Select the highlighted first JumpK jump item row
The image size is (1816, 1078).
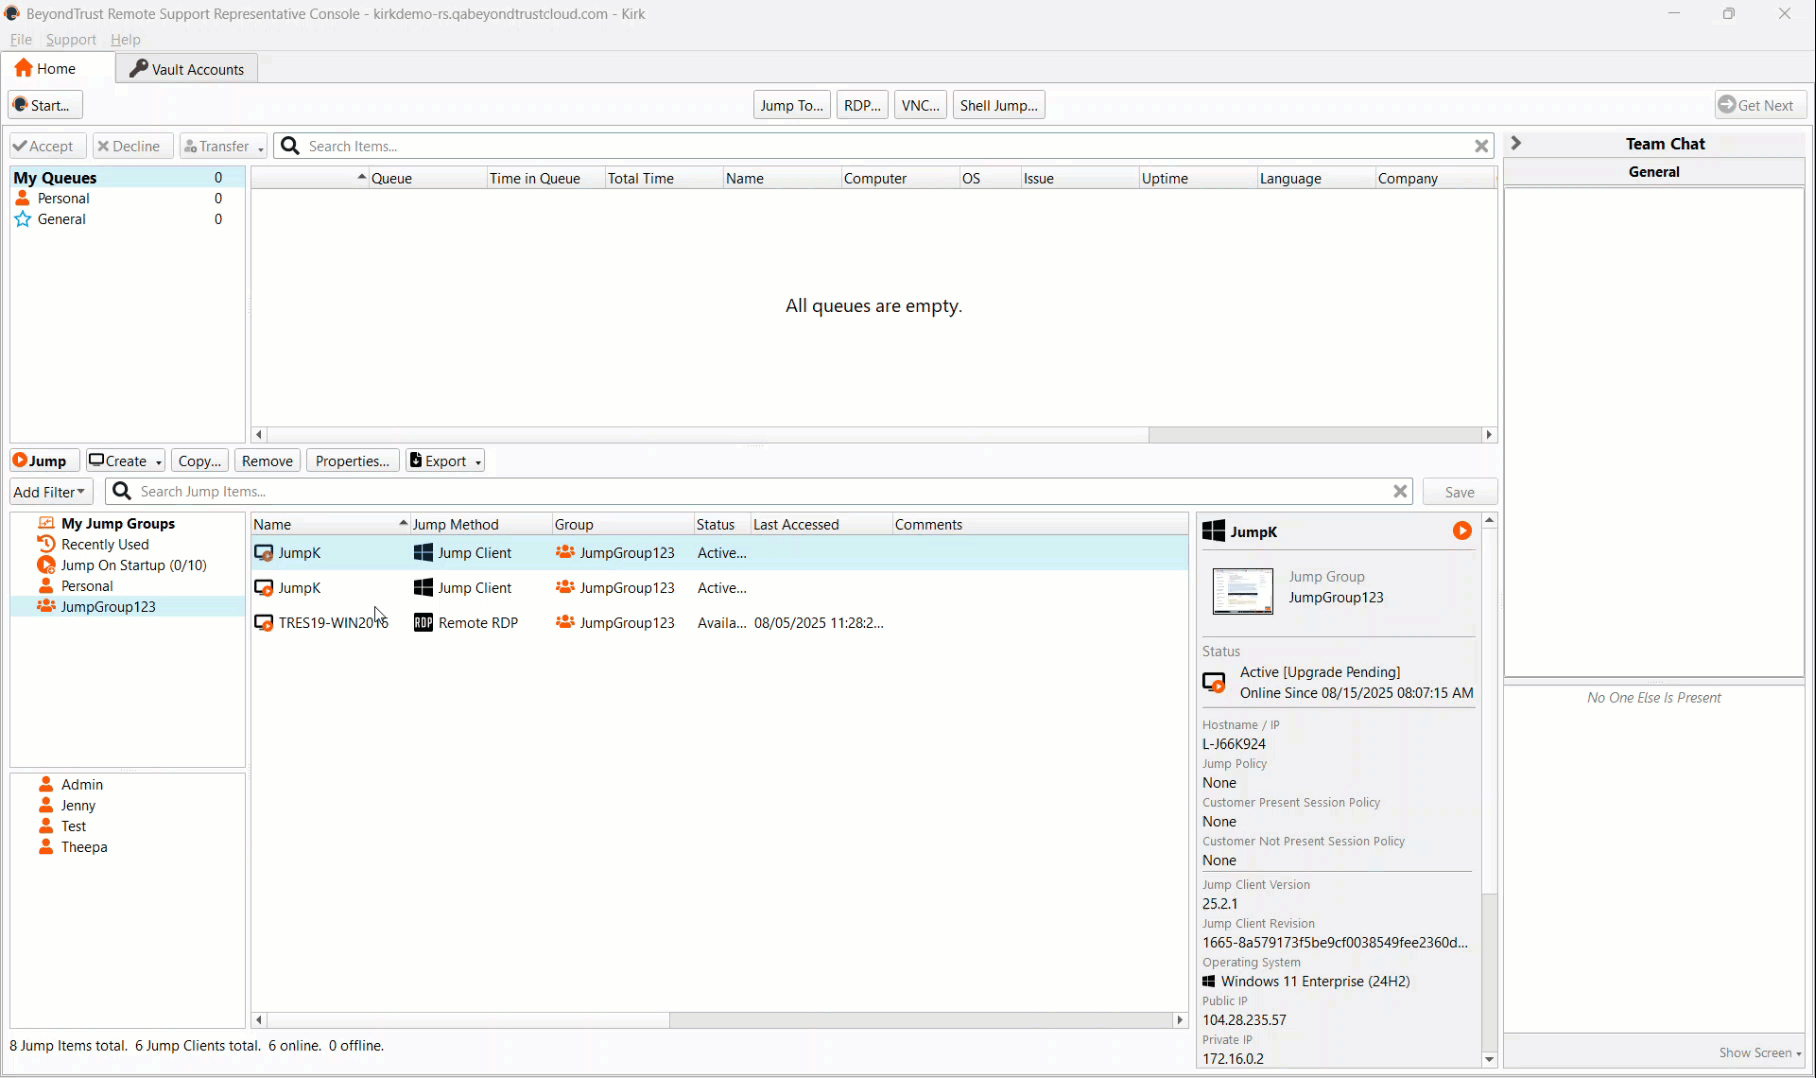(719, 553)
